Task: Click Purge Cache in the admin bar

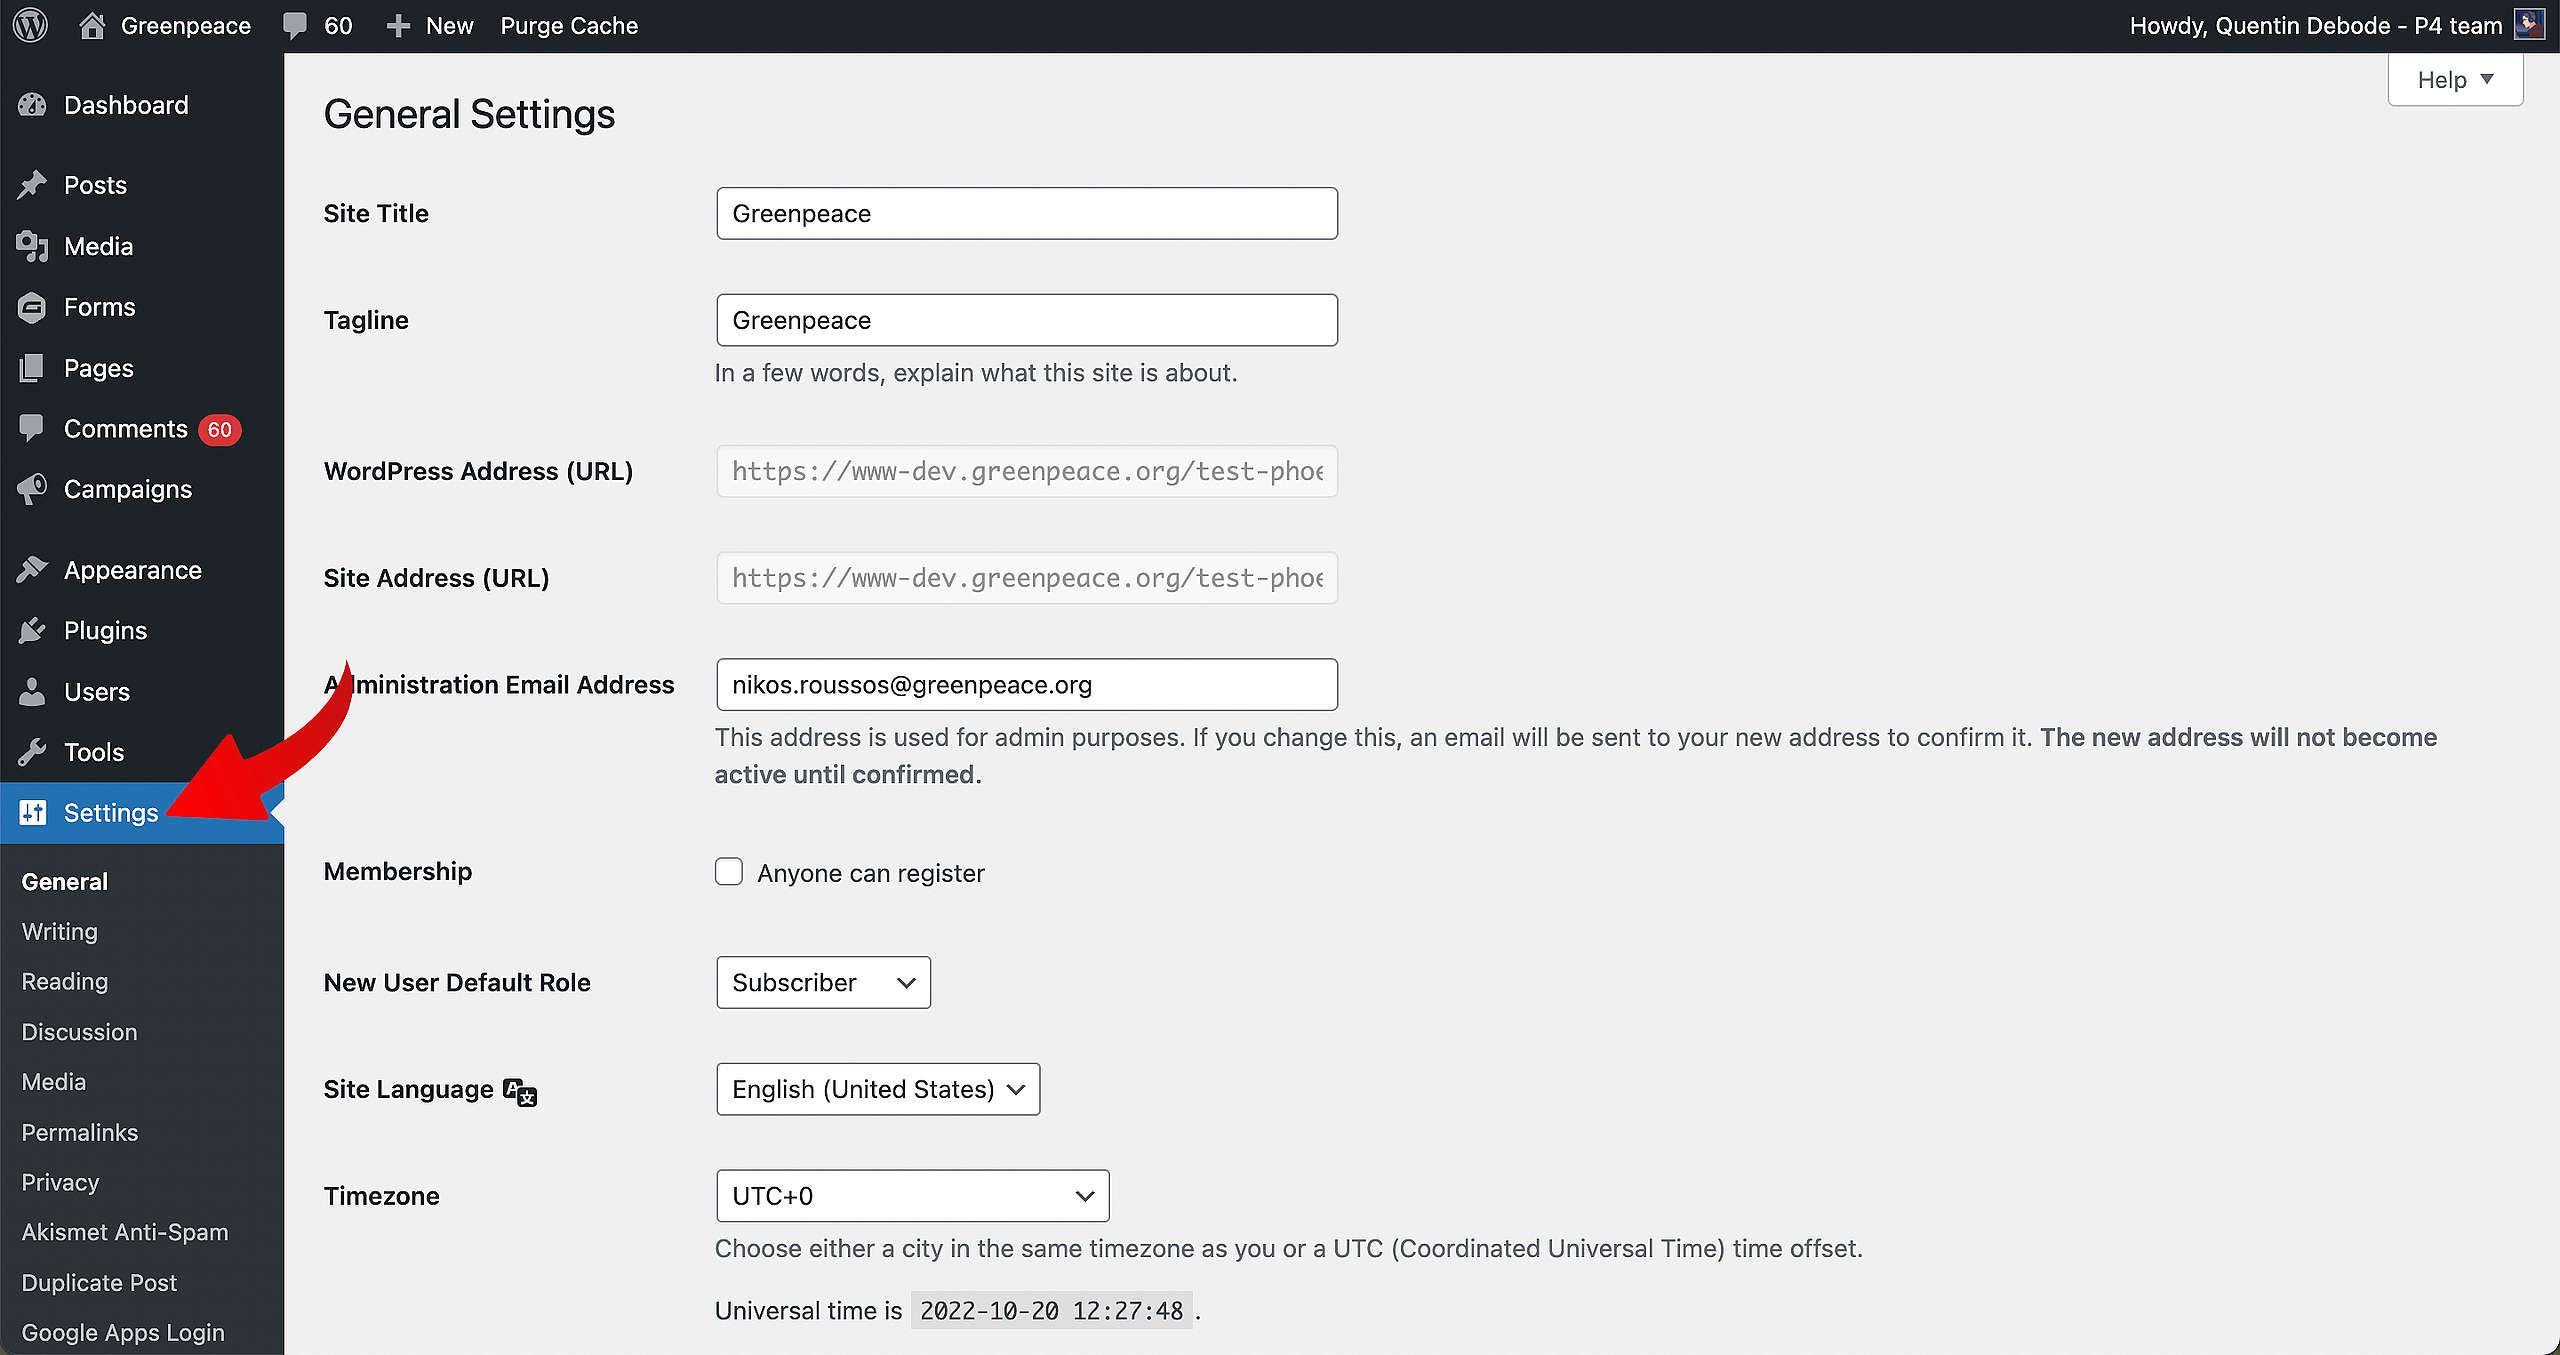Action: click(569, 26)
